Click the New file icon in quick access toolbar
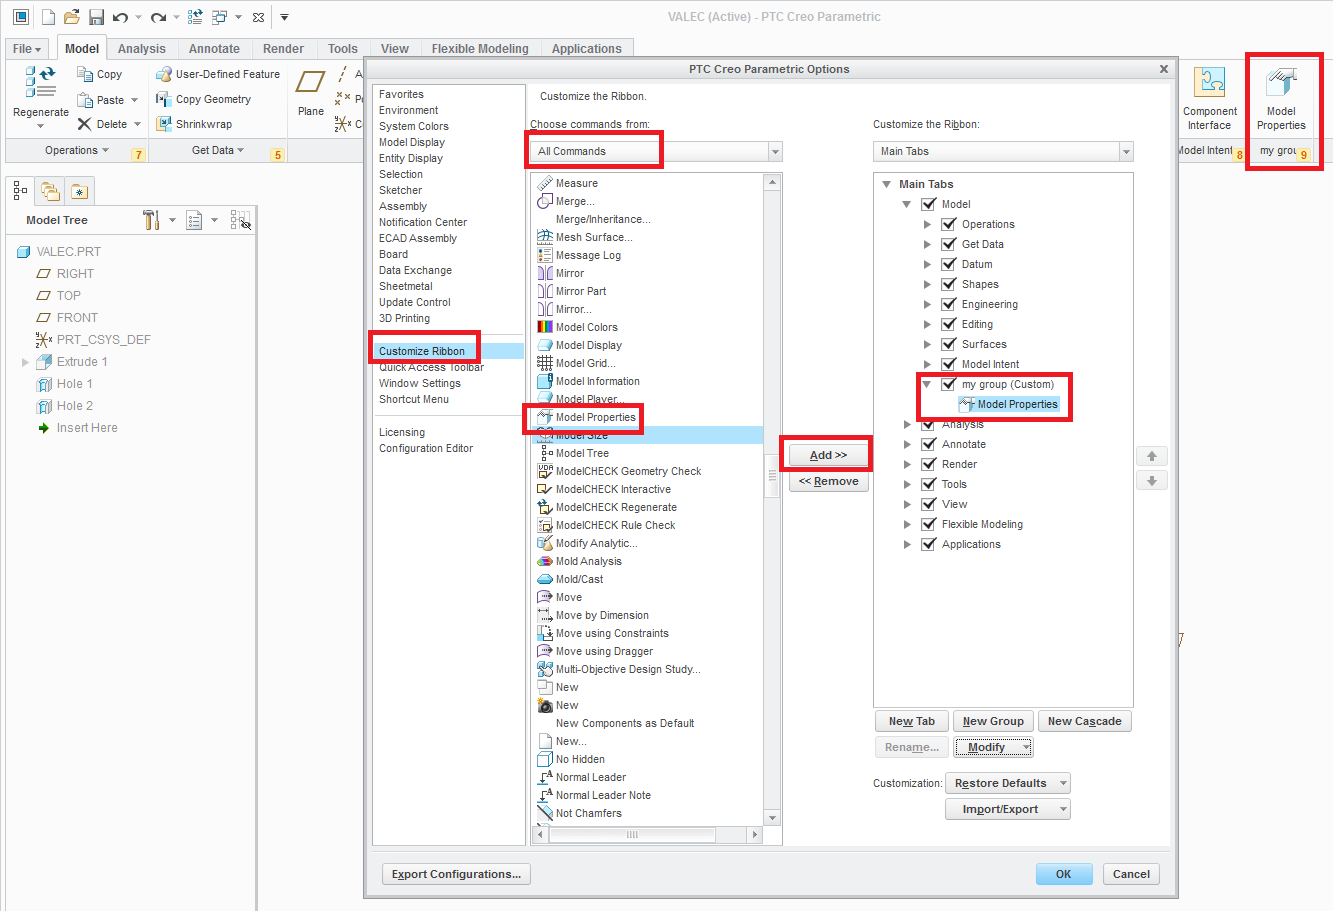The image size is (1333, 911). pyautogui.click(x=48, y=17)
